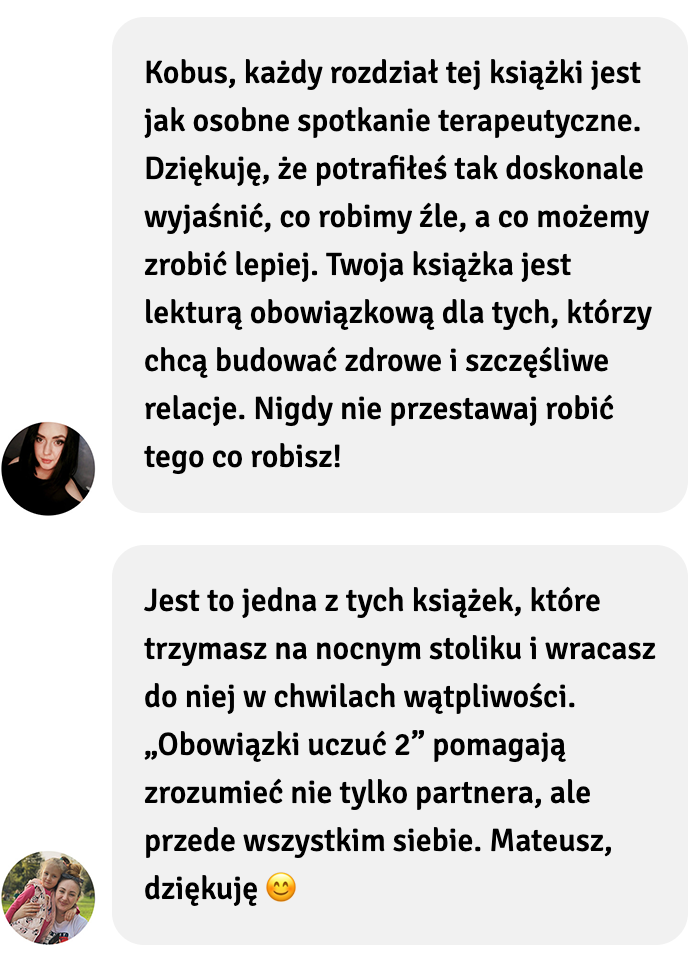This screenshot has height=962, width=696.
Task: Click the phrase 'przede wszystkim siebie'
Action: pos(310,841)
